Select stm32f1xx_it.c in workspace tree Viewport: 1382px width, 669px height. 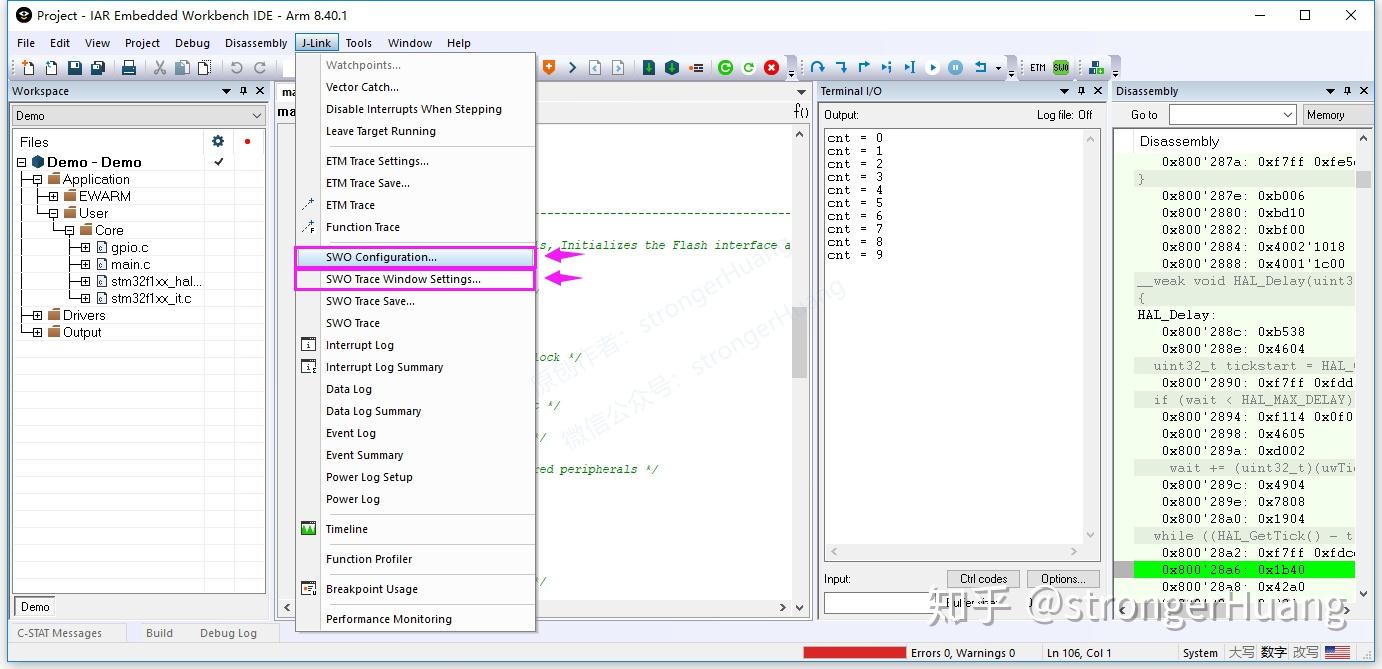coord(150,298)
